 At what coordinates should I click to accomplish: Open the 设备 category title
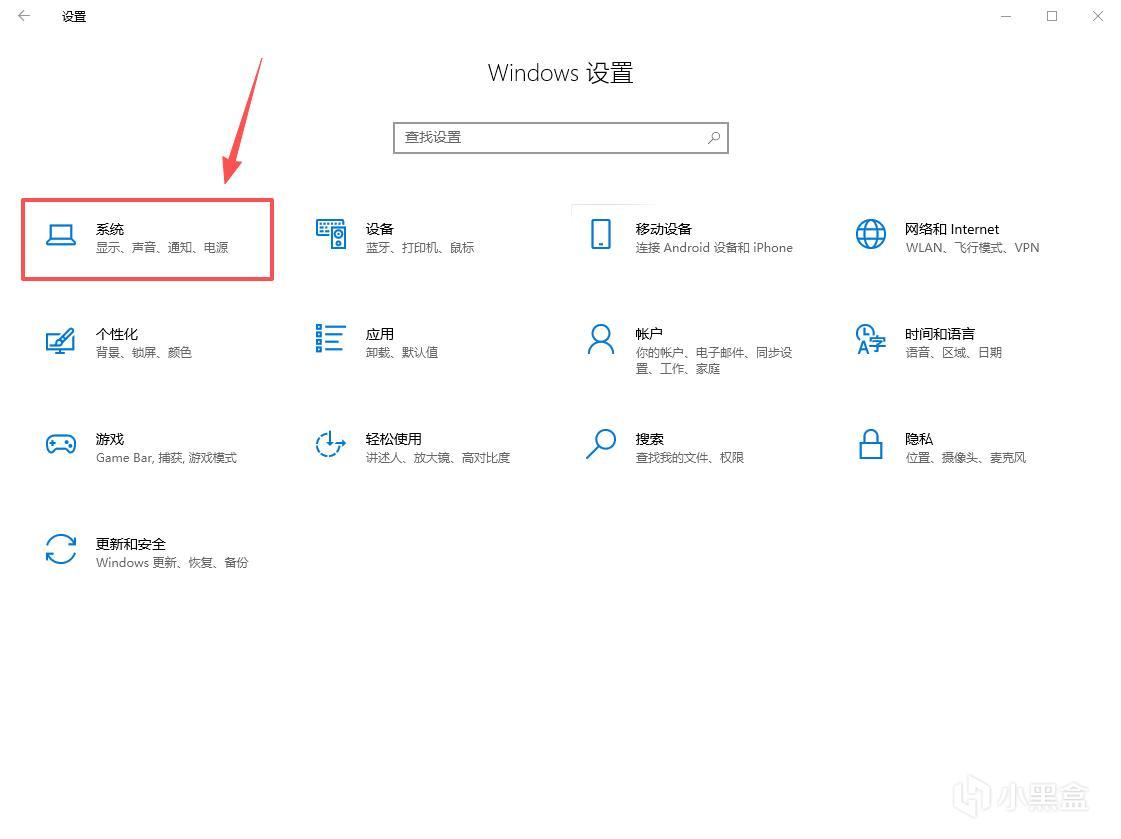click(x=380, y=229)
